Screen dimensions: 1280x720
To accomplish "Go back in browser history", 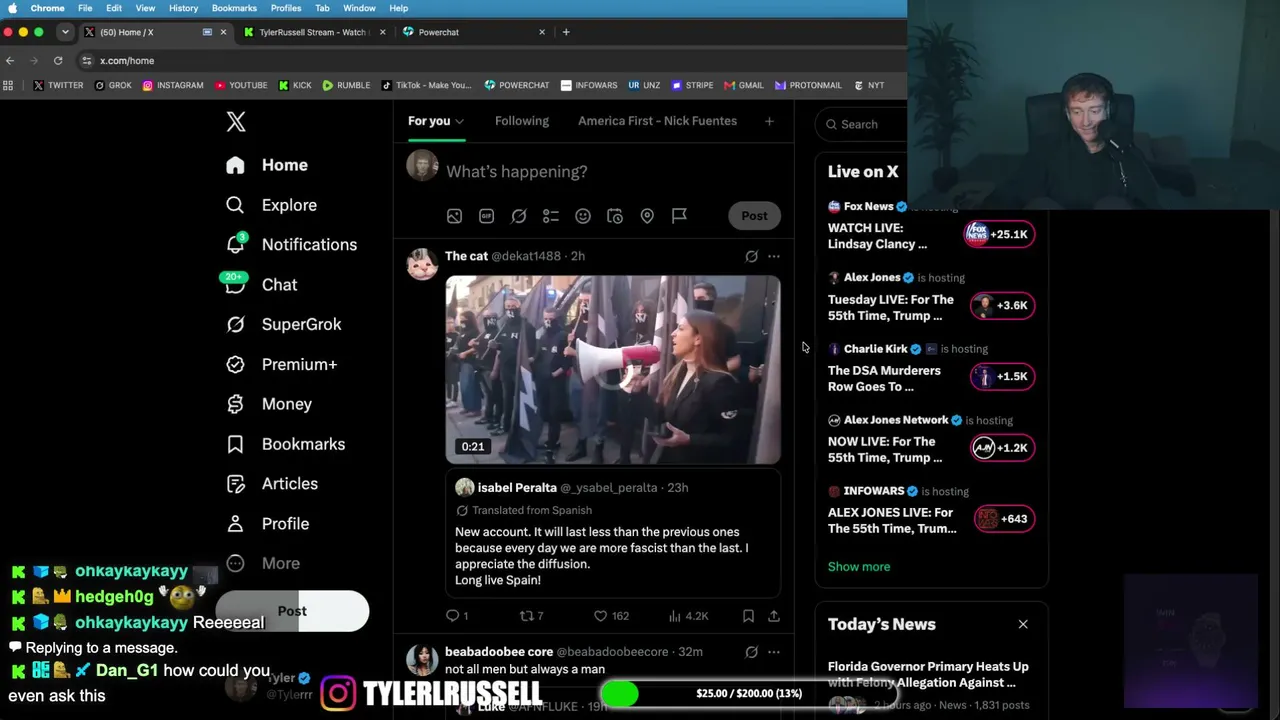I will (x=10, y=61).
